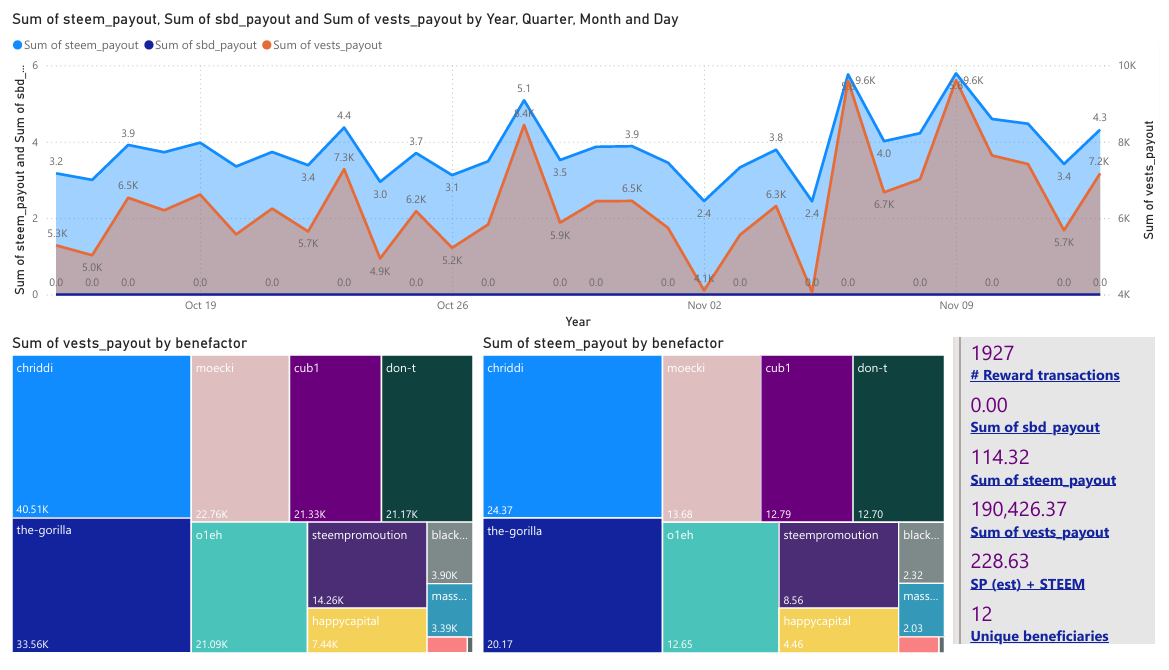Select chriddi tile in vests_payout treemap
The width and height of the screenshot is (1169, 670).
point(101,437)
